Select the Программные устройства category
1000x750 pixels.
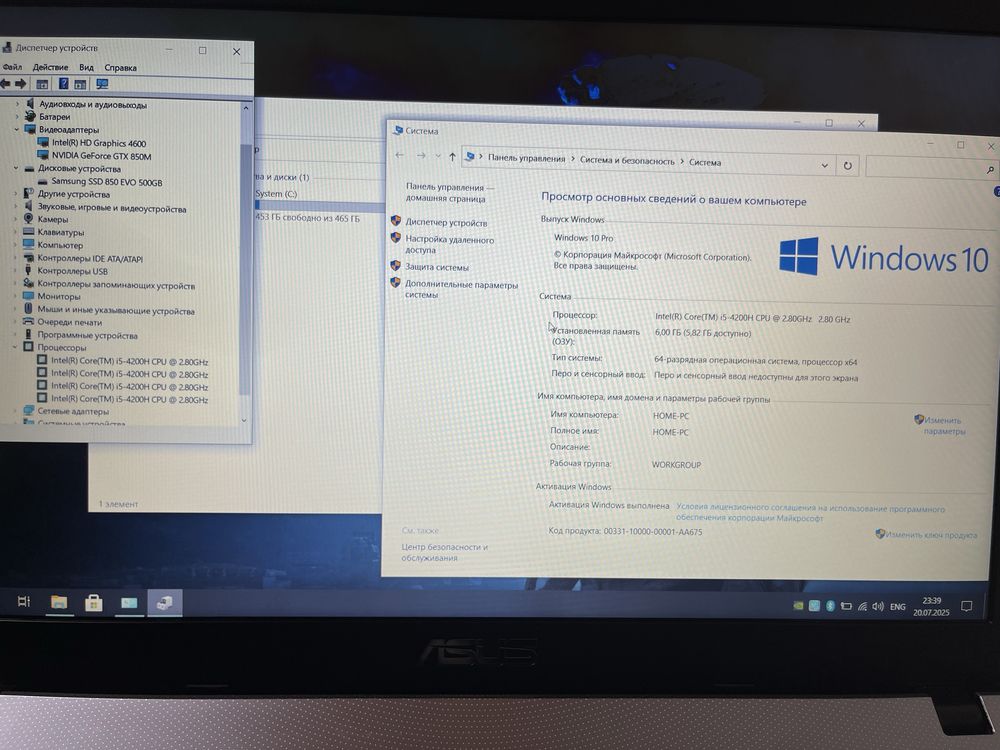(x=87, y=335)
